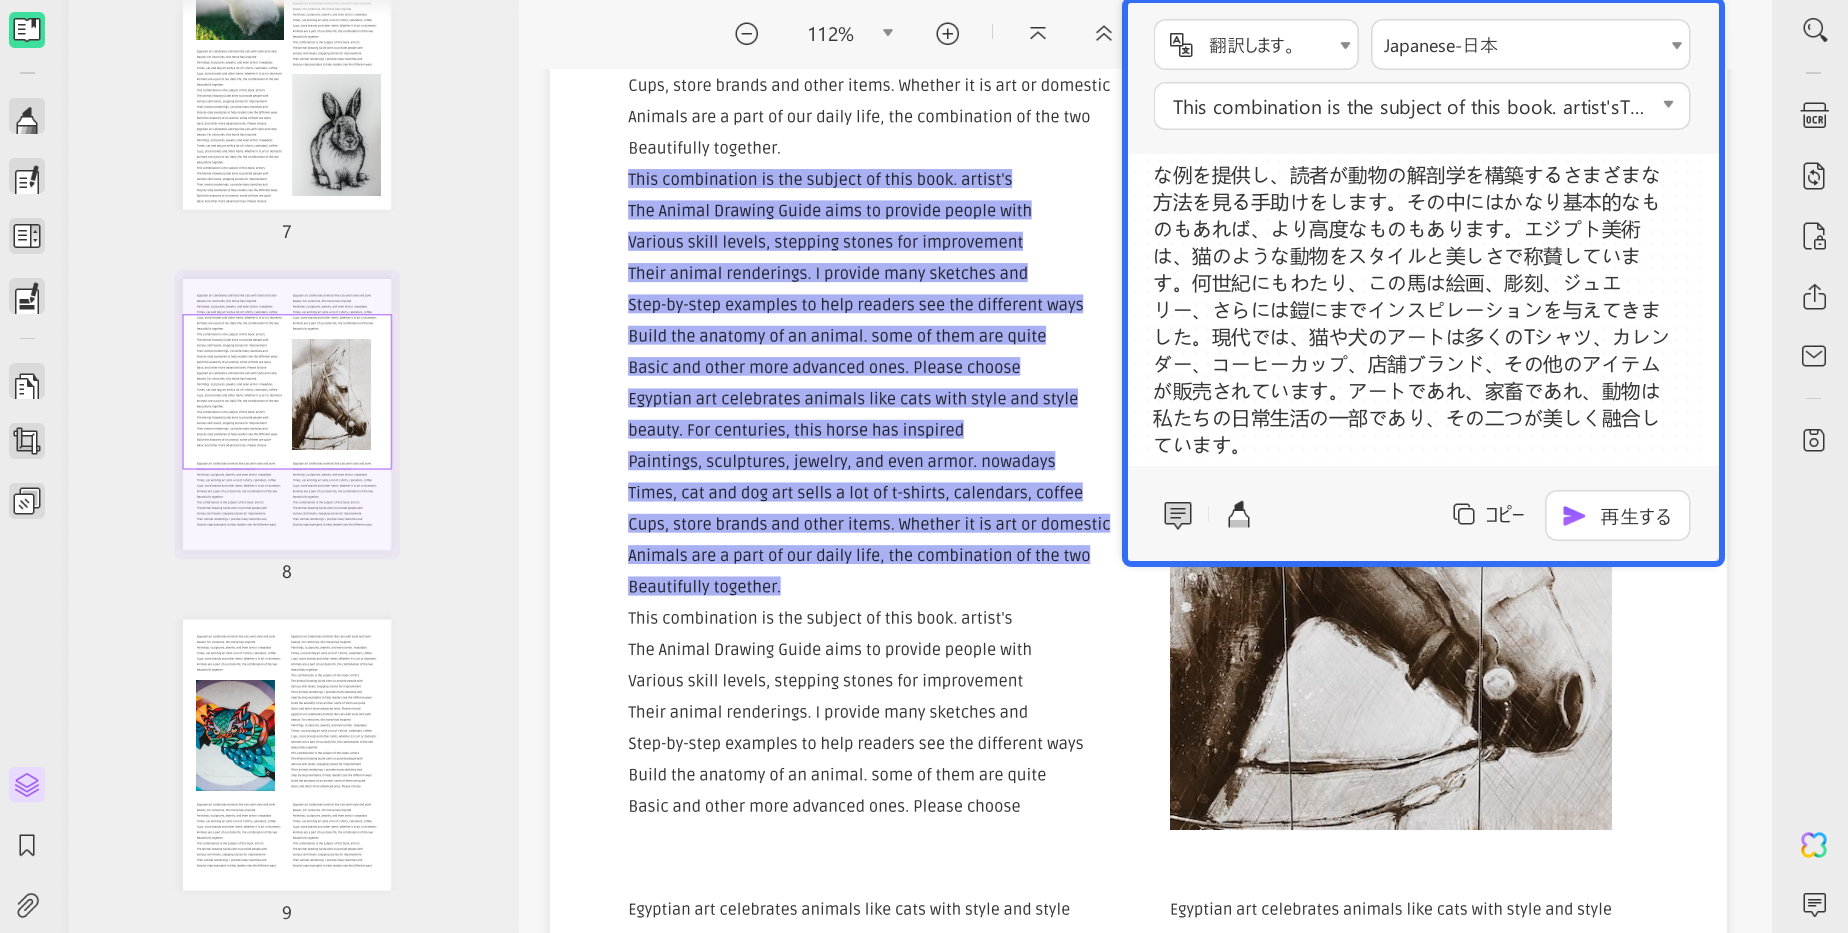Click the コピー copy button
This screenshot has width=1848, height=933.
pyautogui.click(x=1489, y=514)
